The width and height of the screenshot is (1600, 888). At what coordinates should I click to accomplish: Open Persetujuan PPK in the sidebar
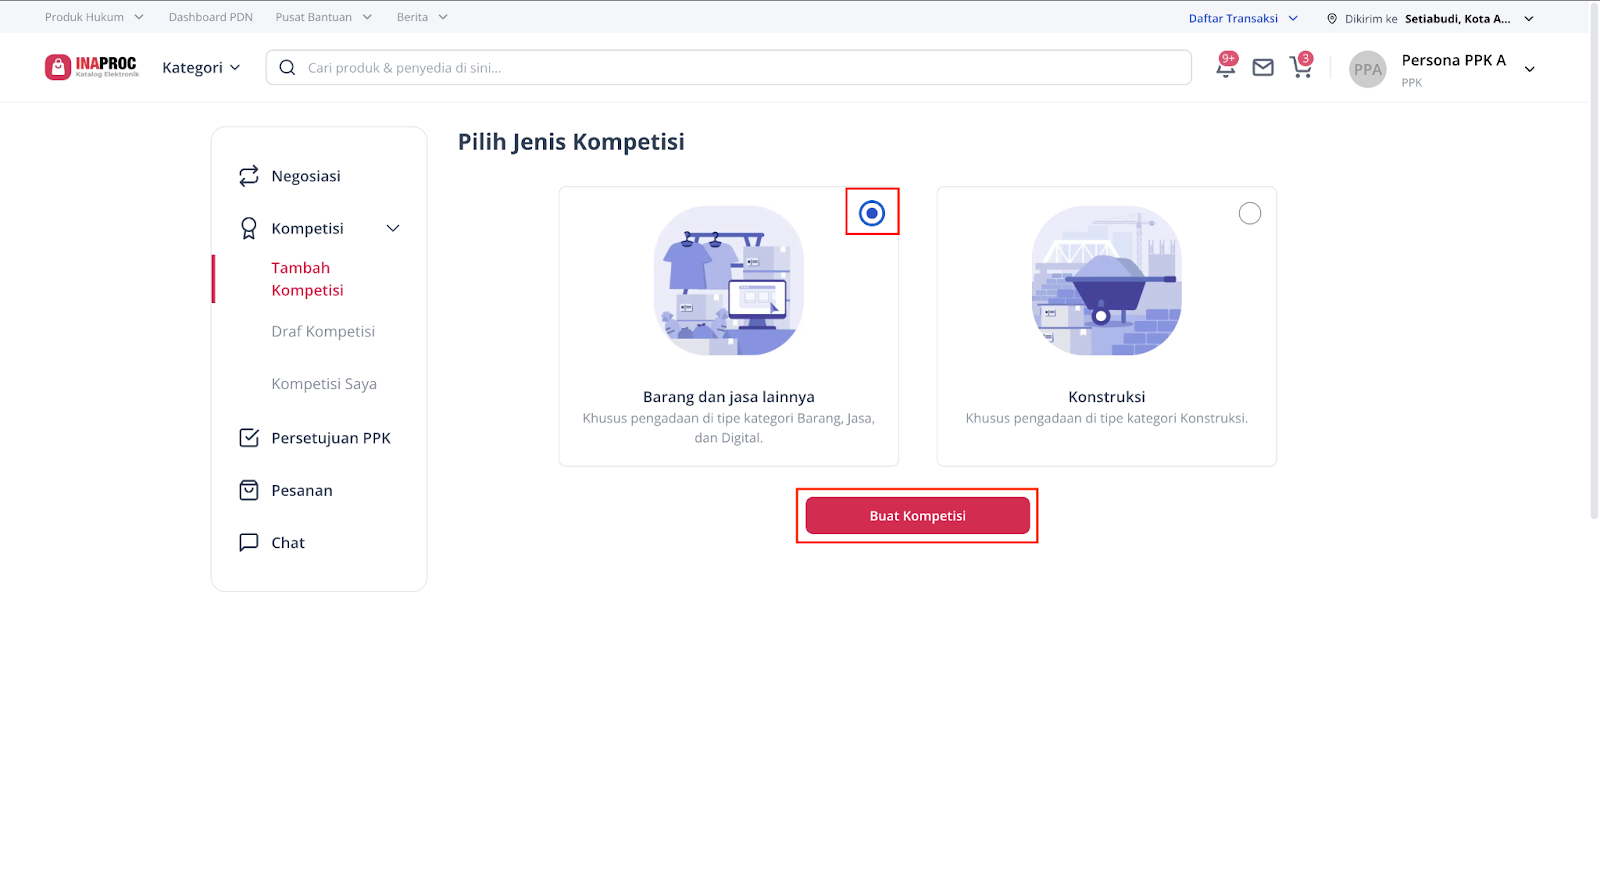click(x=330, y=438)
